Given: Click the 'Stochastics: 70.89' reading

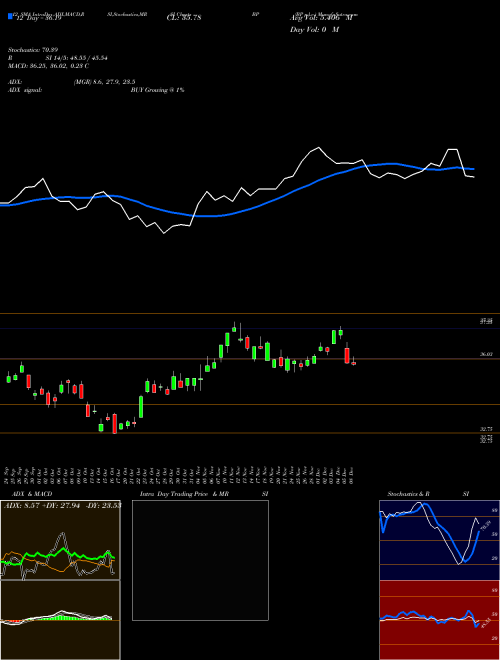Looking at the screenshot, I should [x=33, y=50].
